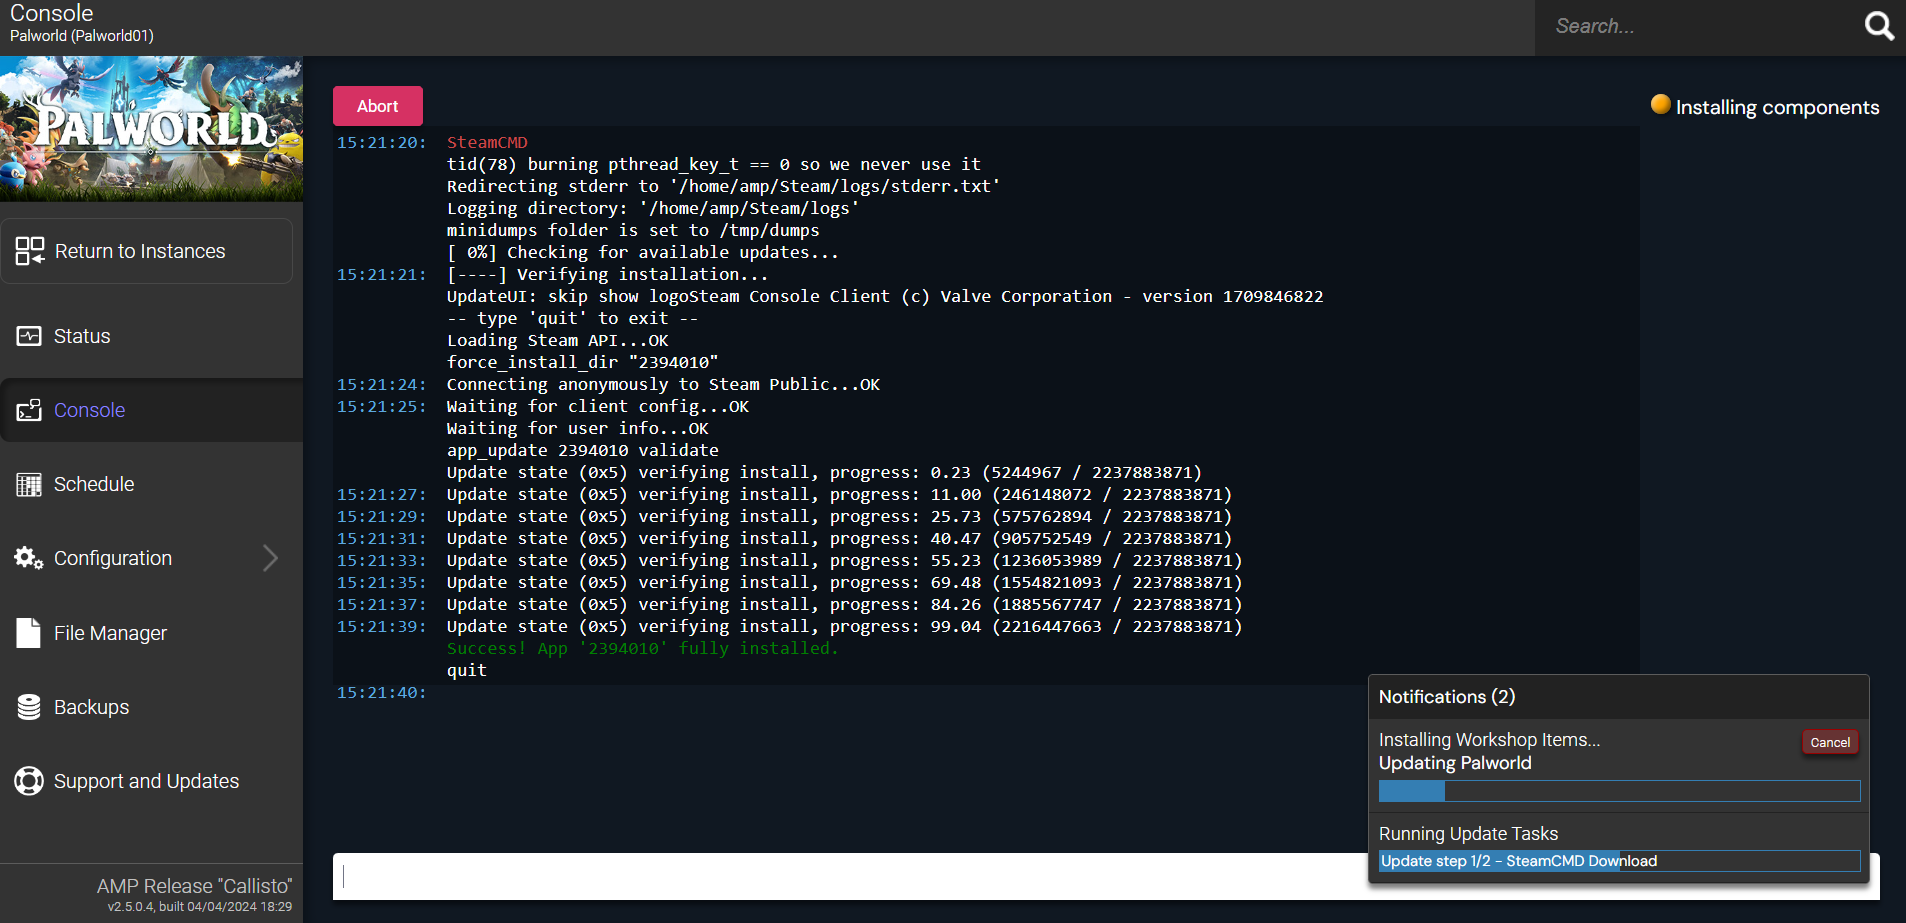The width and height of the screenshot is (1906, 923).
Task: Click the Configuration gears icon
Action: point(29,558)
